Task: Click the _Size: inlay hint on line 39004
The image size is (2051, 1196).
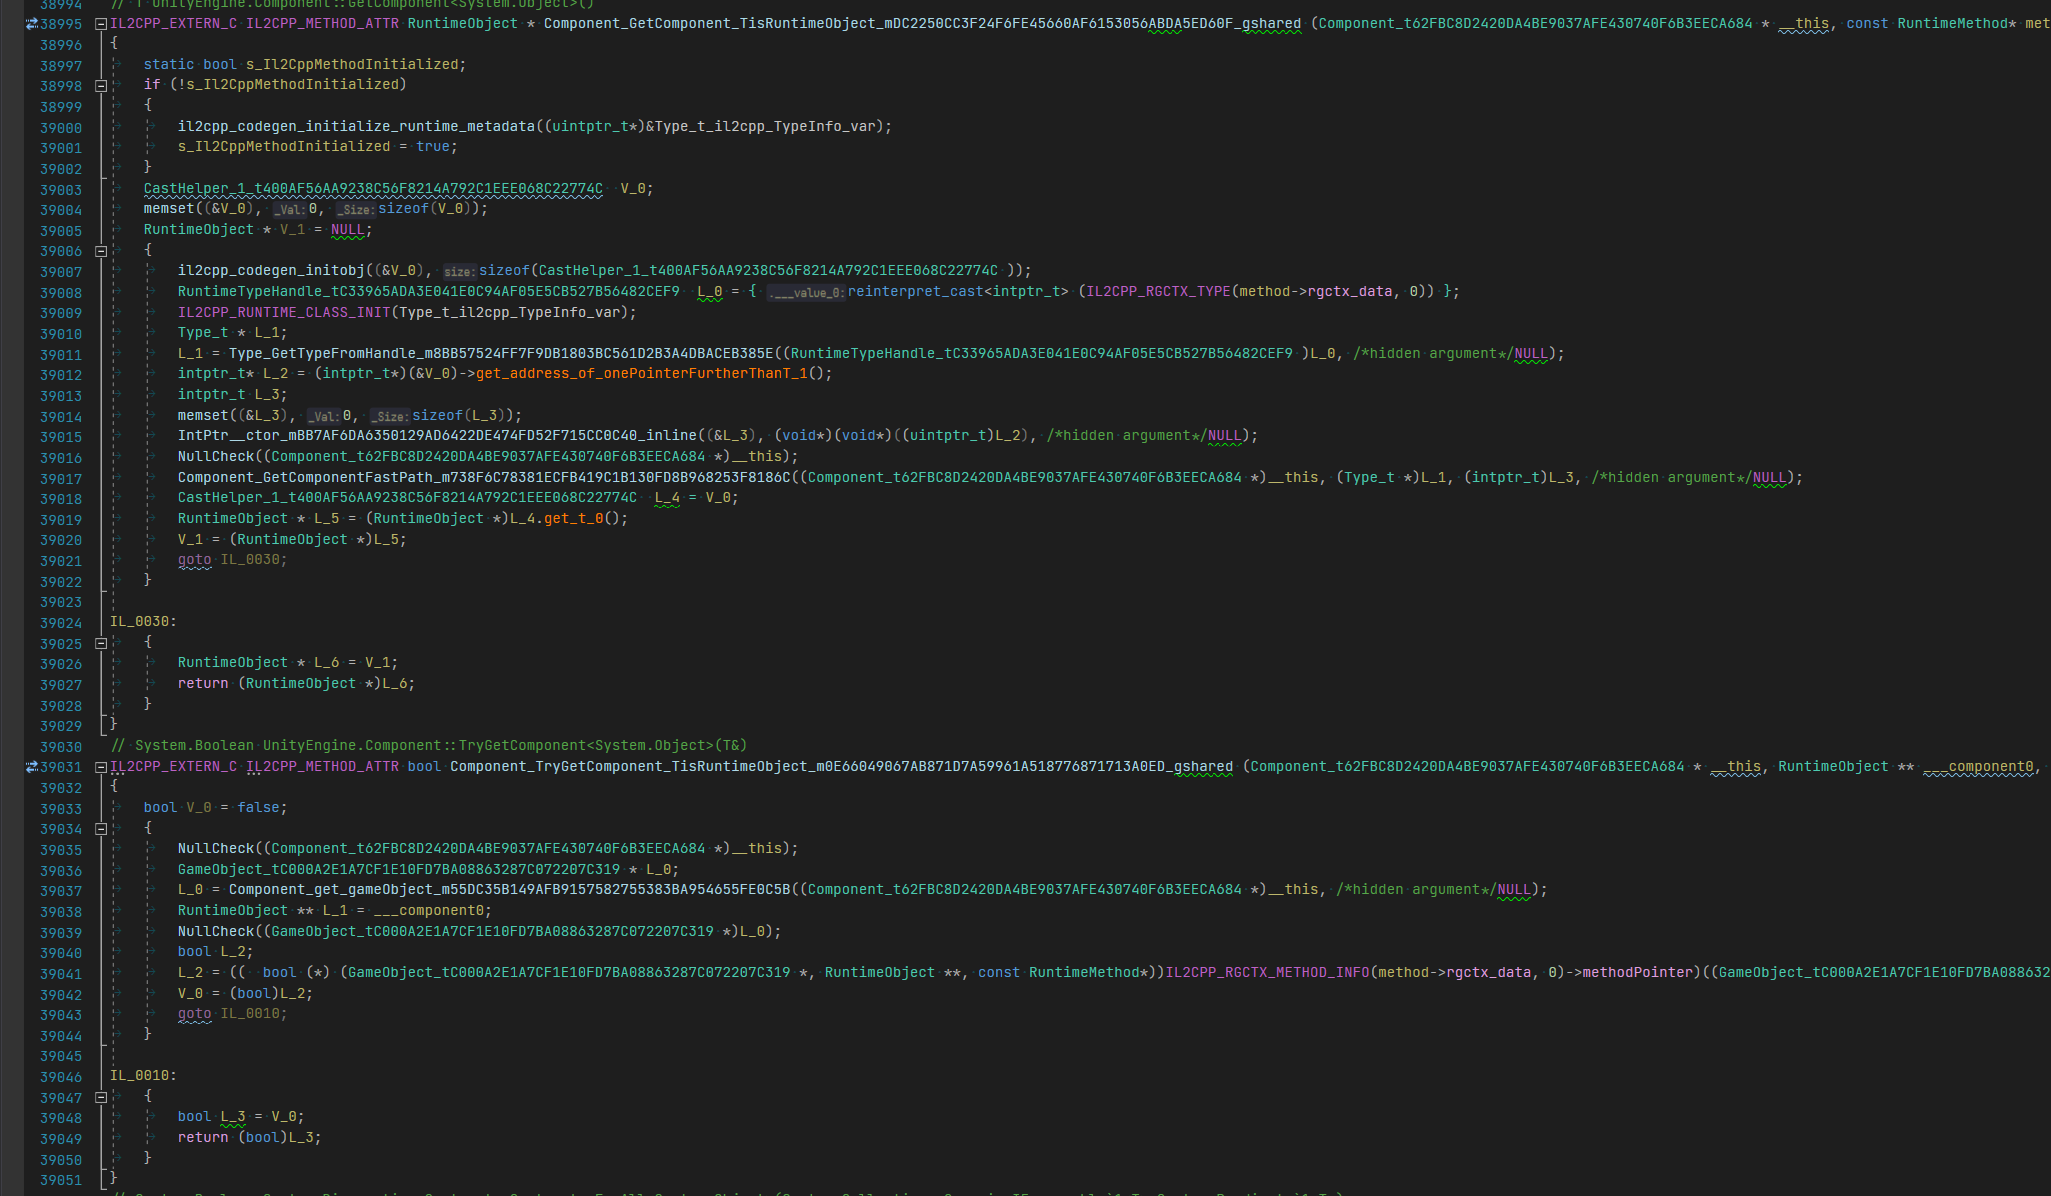Action: point(354,210)
